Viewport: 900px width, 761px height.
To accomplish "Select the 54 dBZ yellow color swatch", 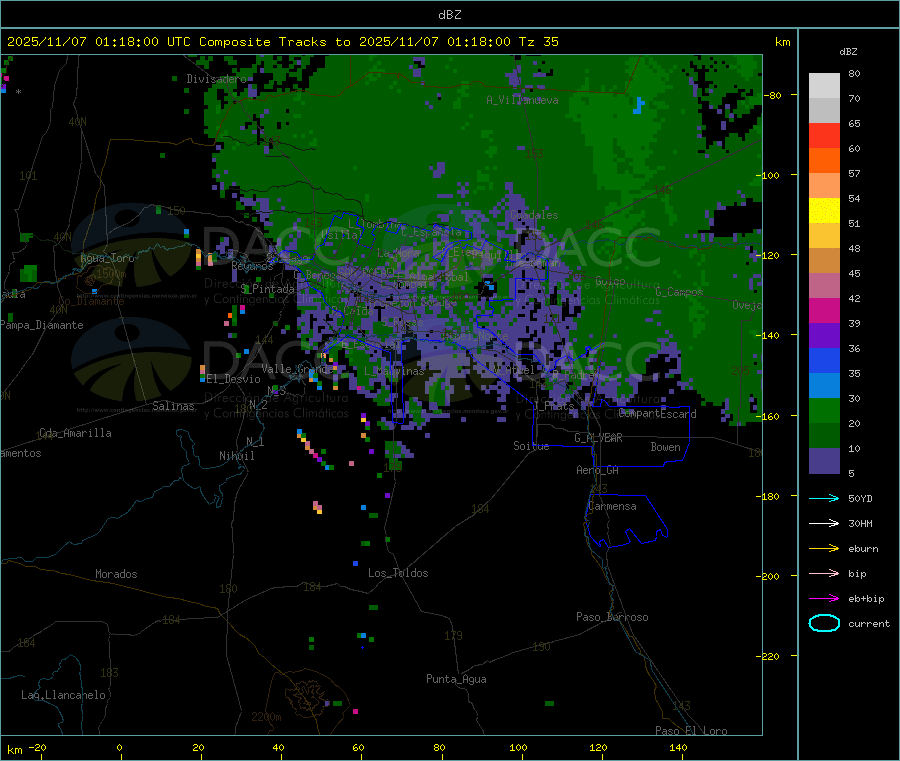I will (824, 211).
